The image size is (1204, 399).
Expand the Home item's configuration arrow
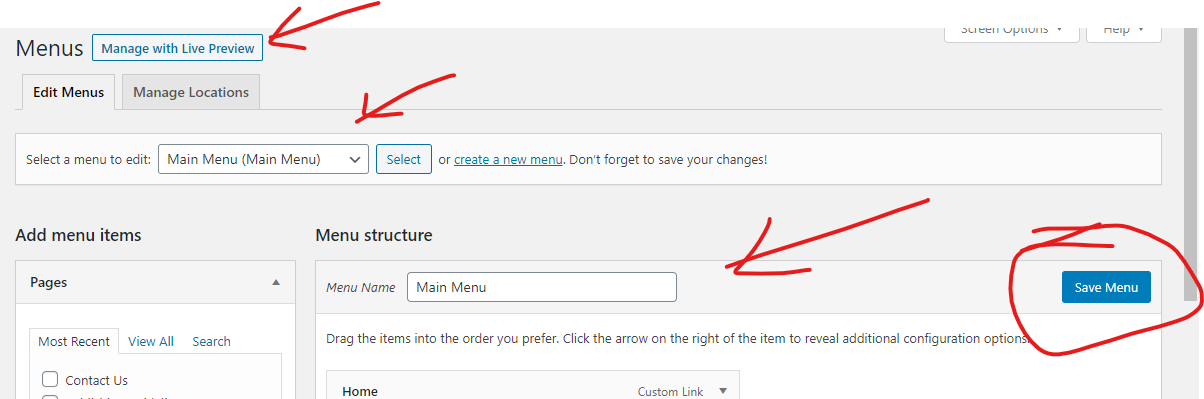(723, 391)
